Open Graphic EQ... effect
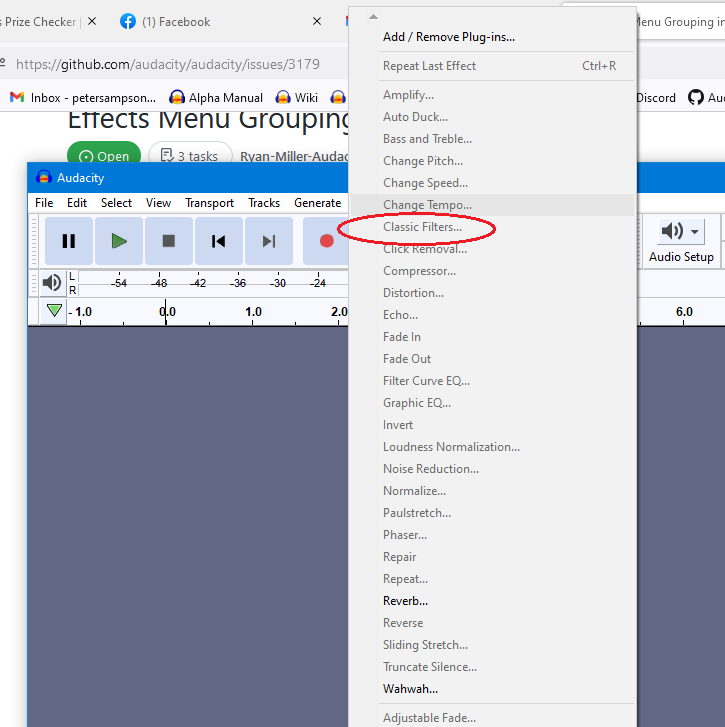 click(492, 403)
